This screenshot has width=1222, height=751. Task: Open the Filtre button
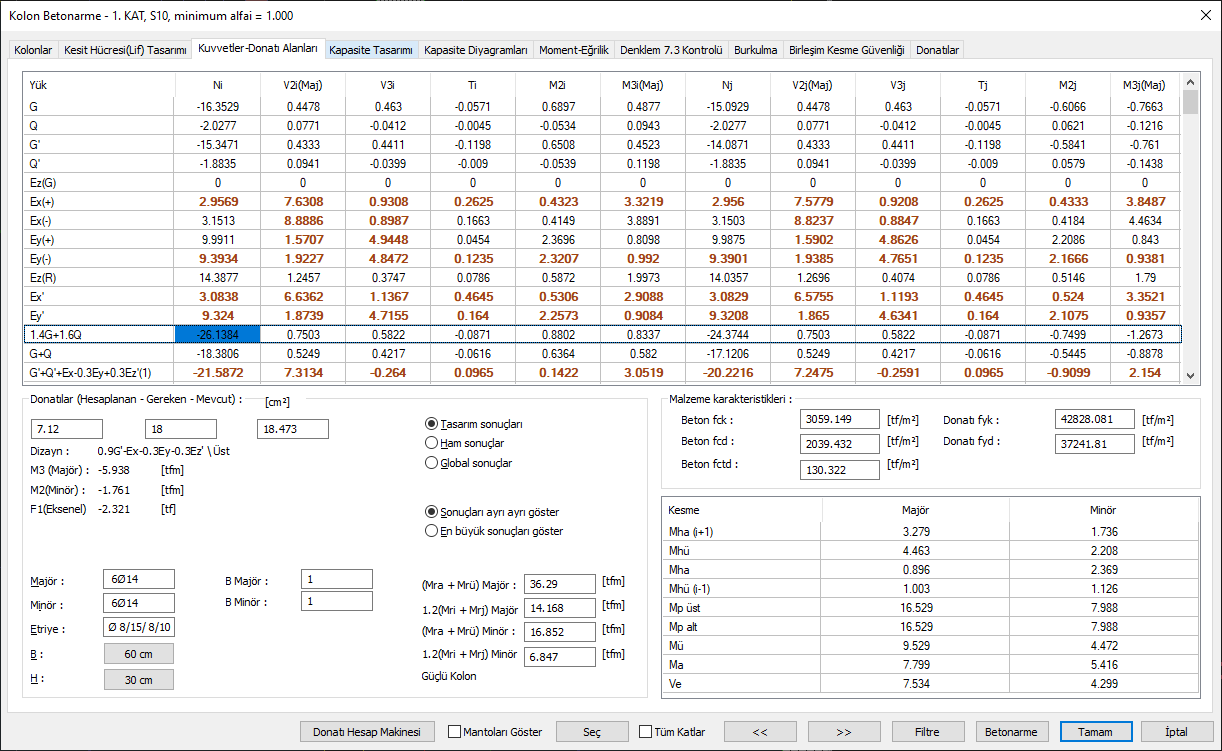[x=928, y=732]
